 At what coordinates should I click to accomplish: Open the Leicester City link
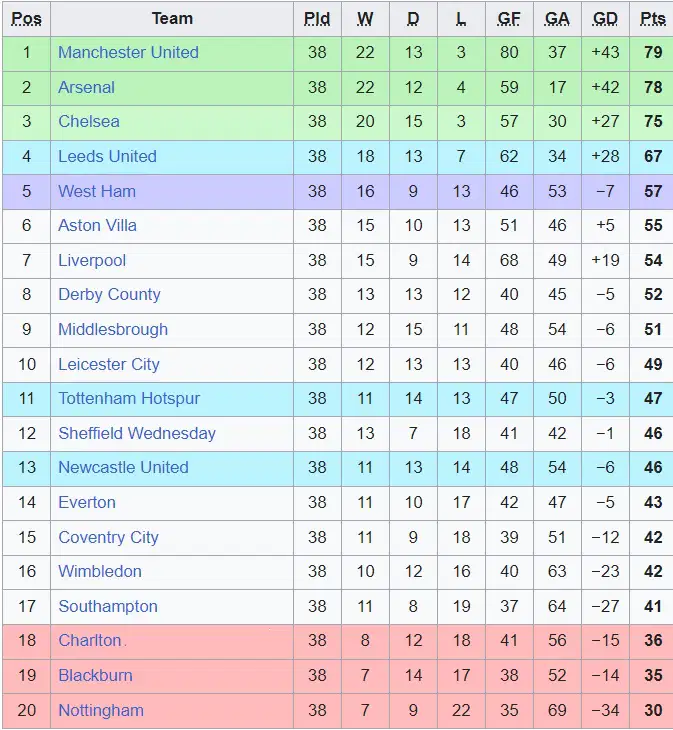(x=109, y=364)
